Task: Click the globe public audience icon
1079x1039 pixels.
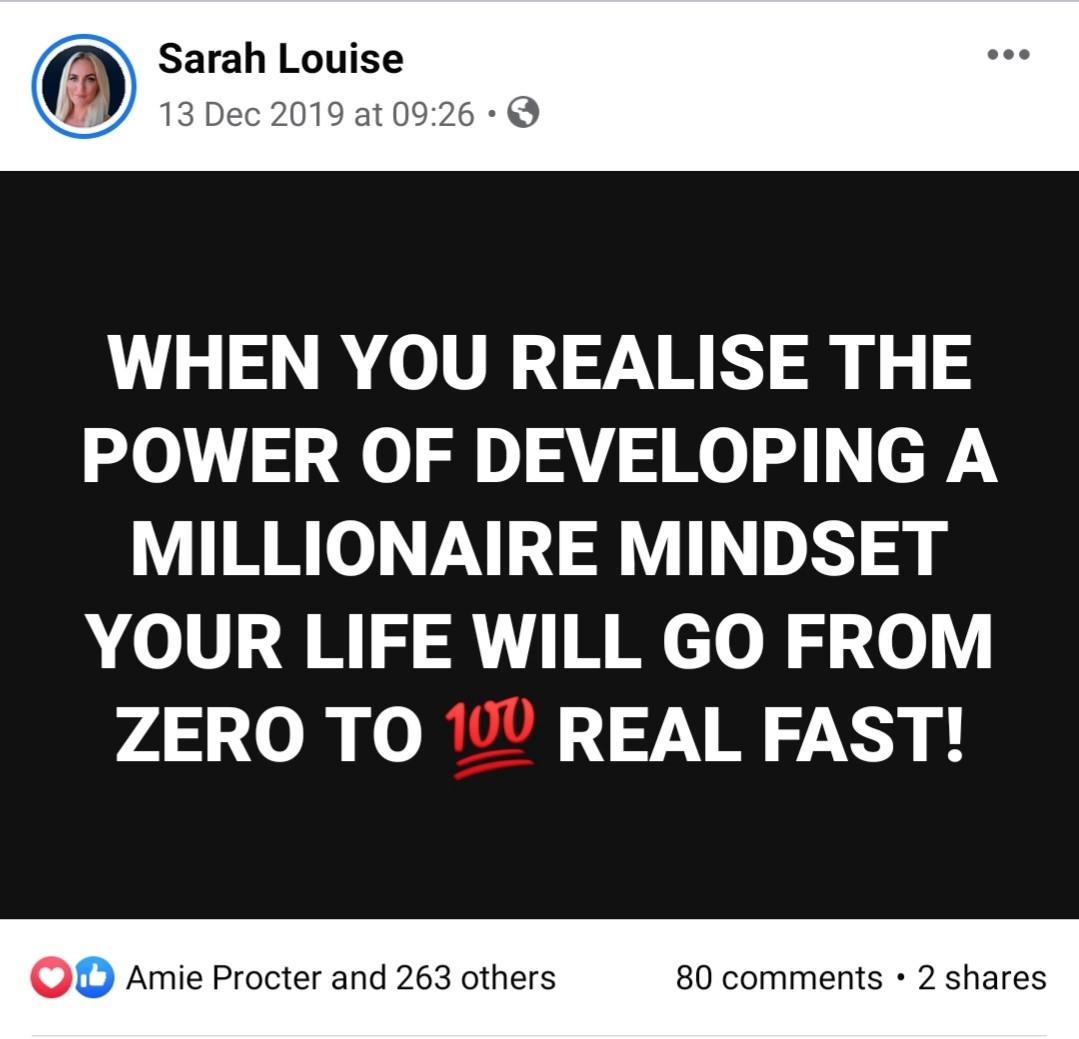Action: click(x=523, y=113)
